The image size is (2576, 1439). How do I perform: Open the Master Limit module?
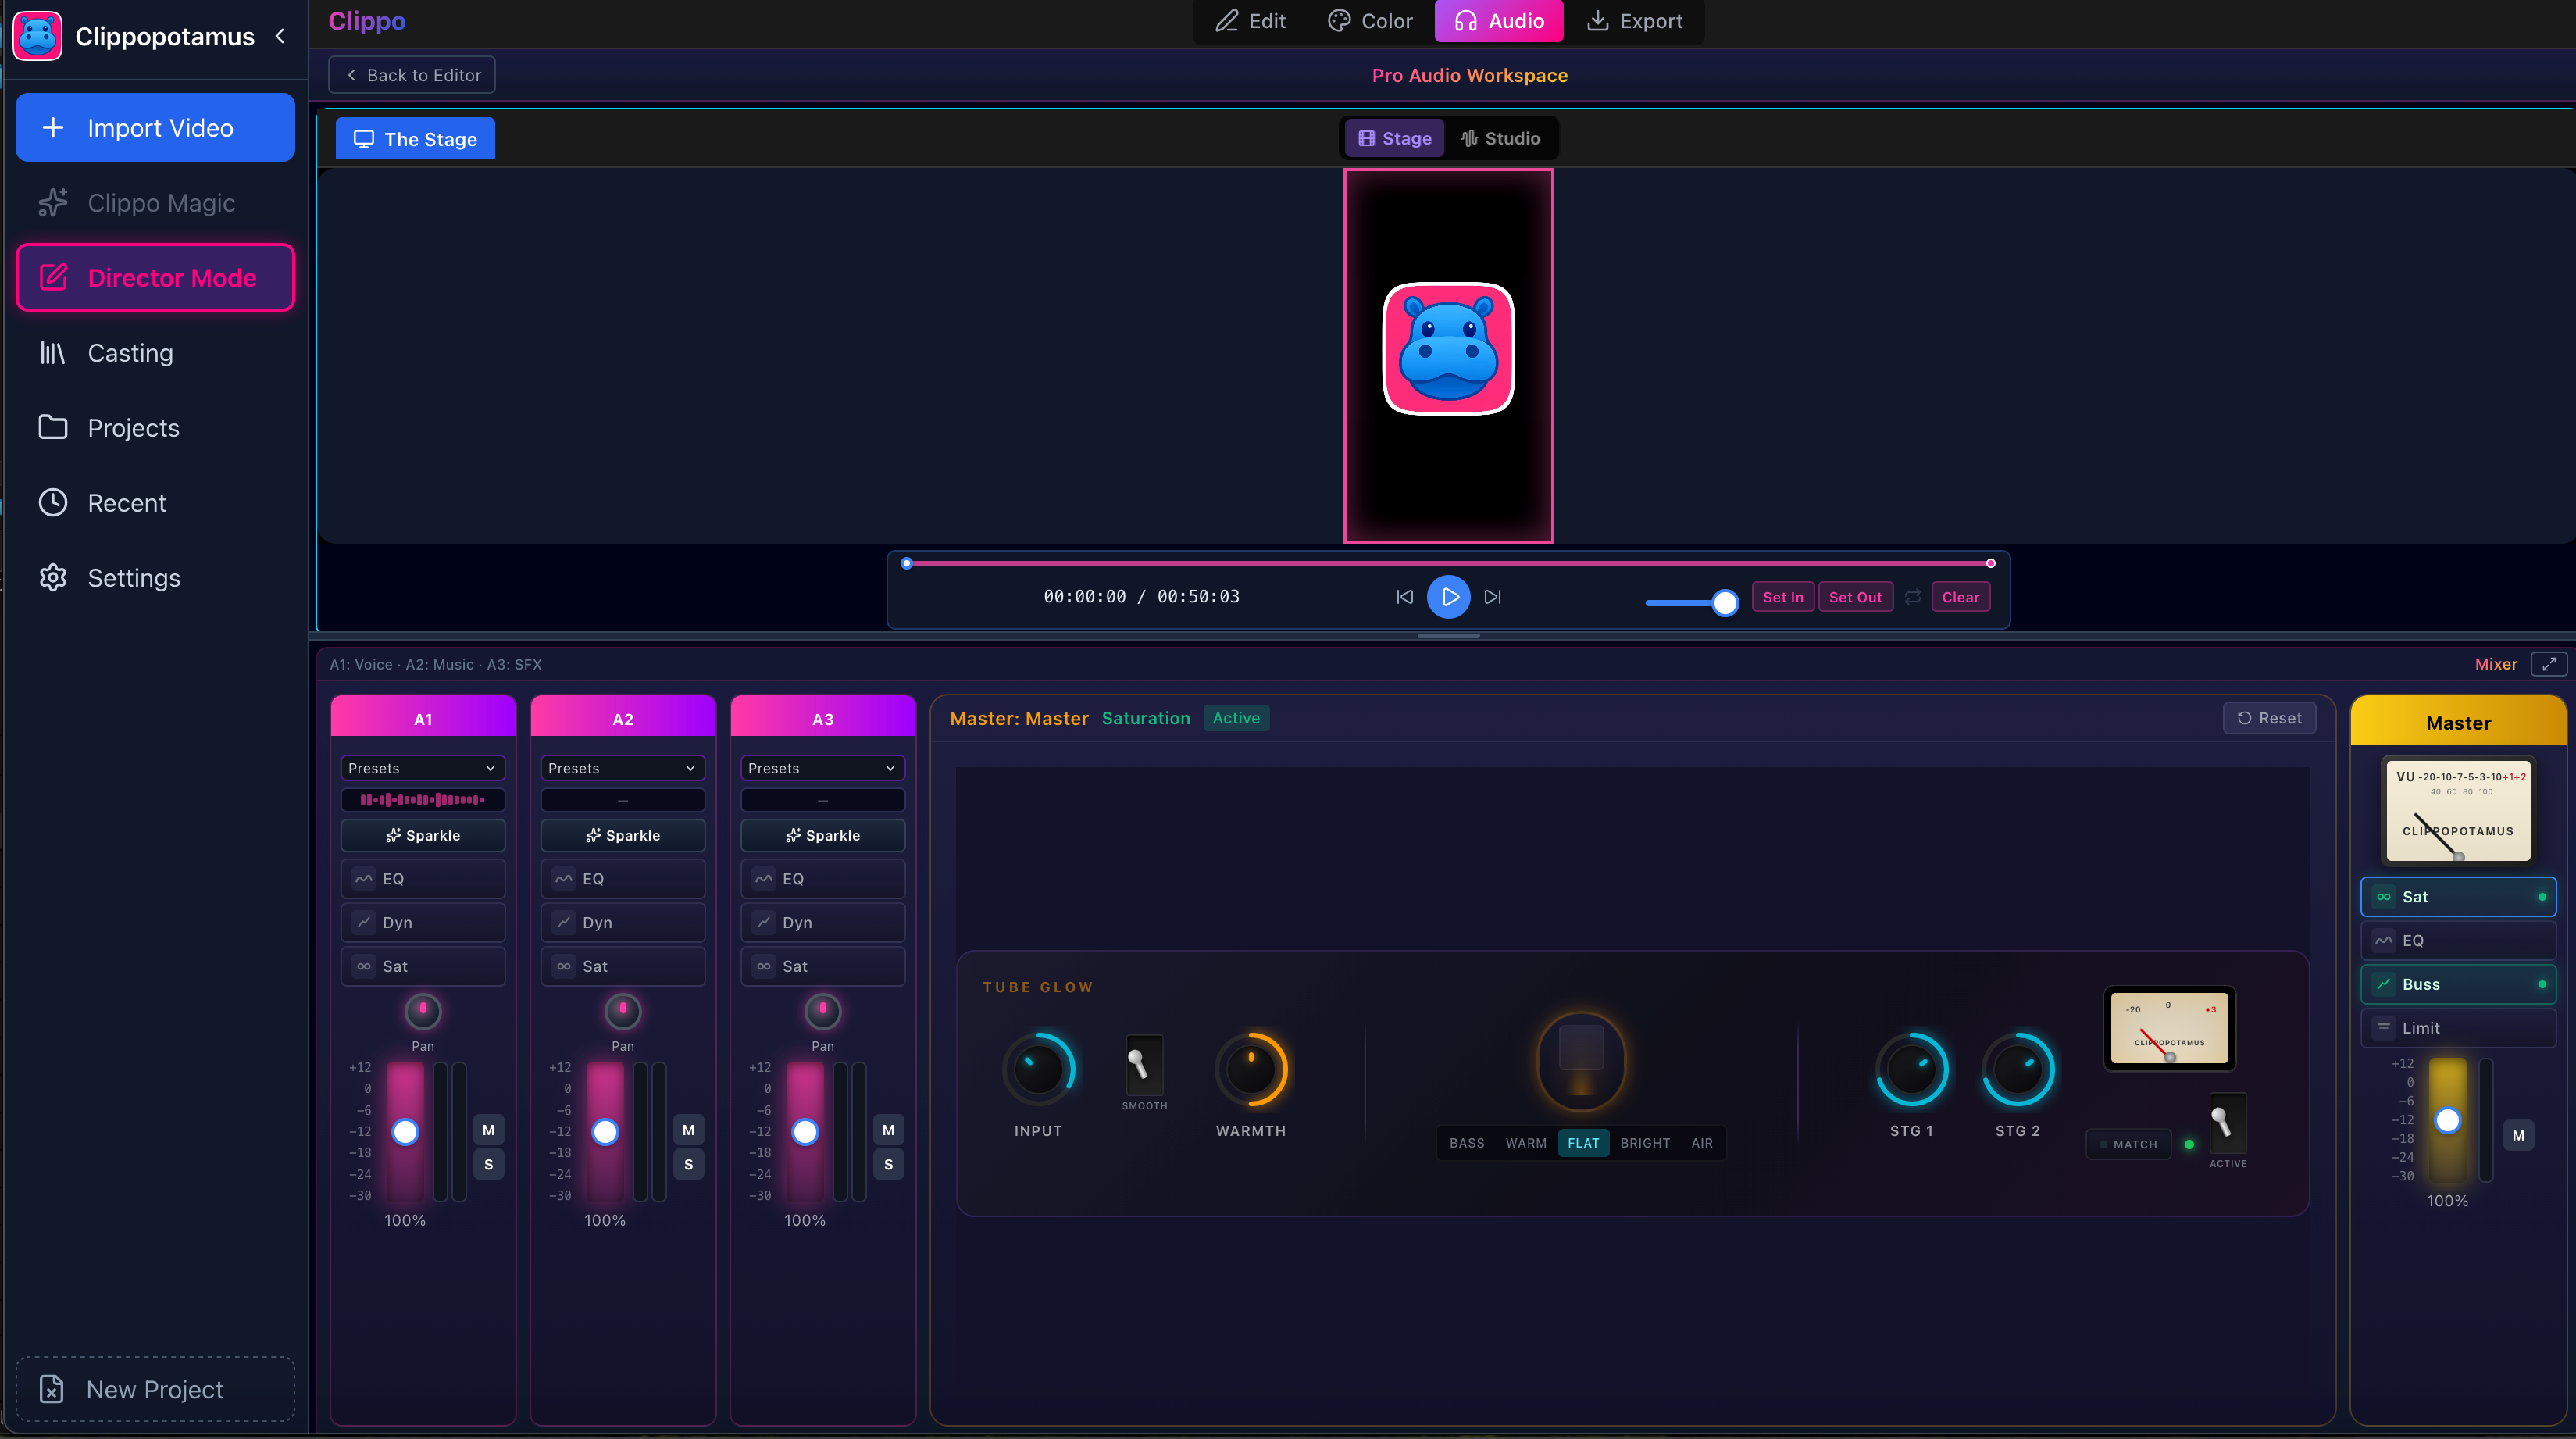pyautogui.click(x=2458, y=1028)
